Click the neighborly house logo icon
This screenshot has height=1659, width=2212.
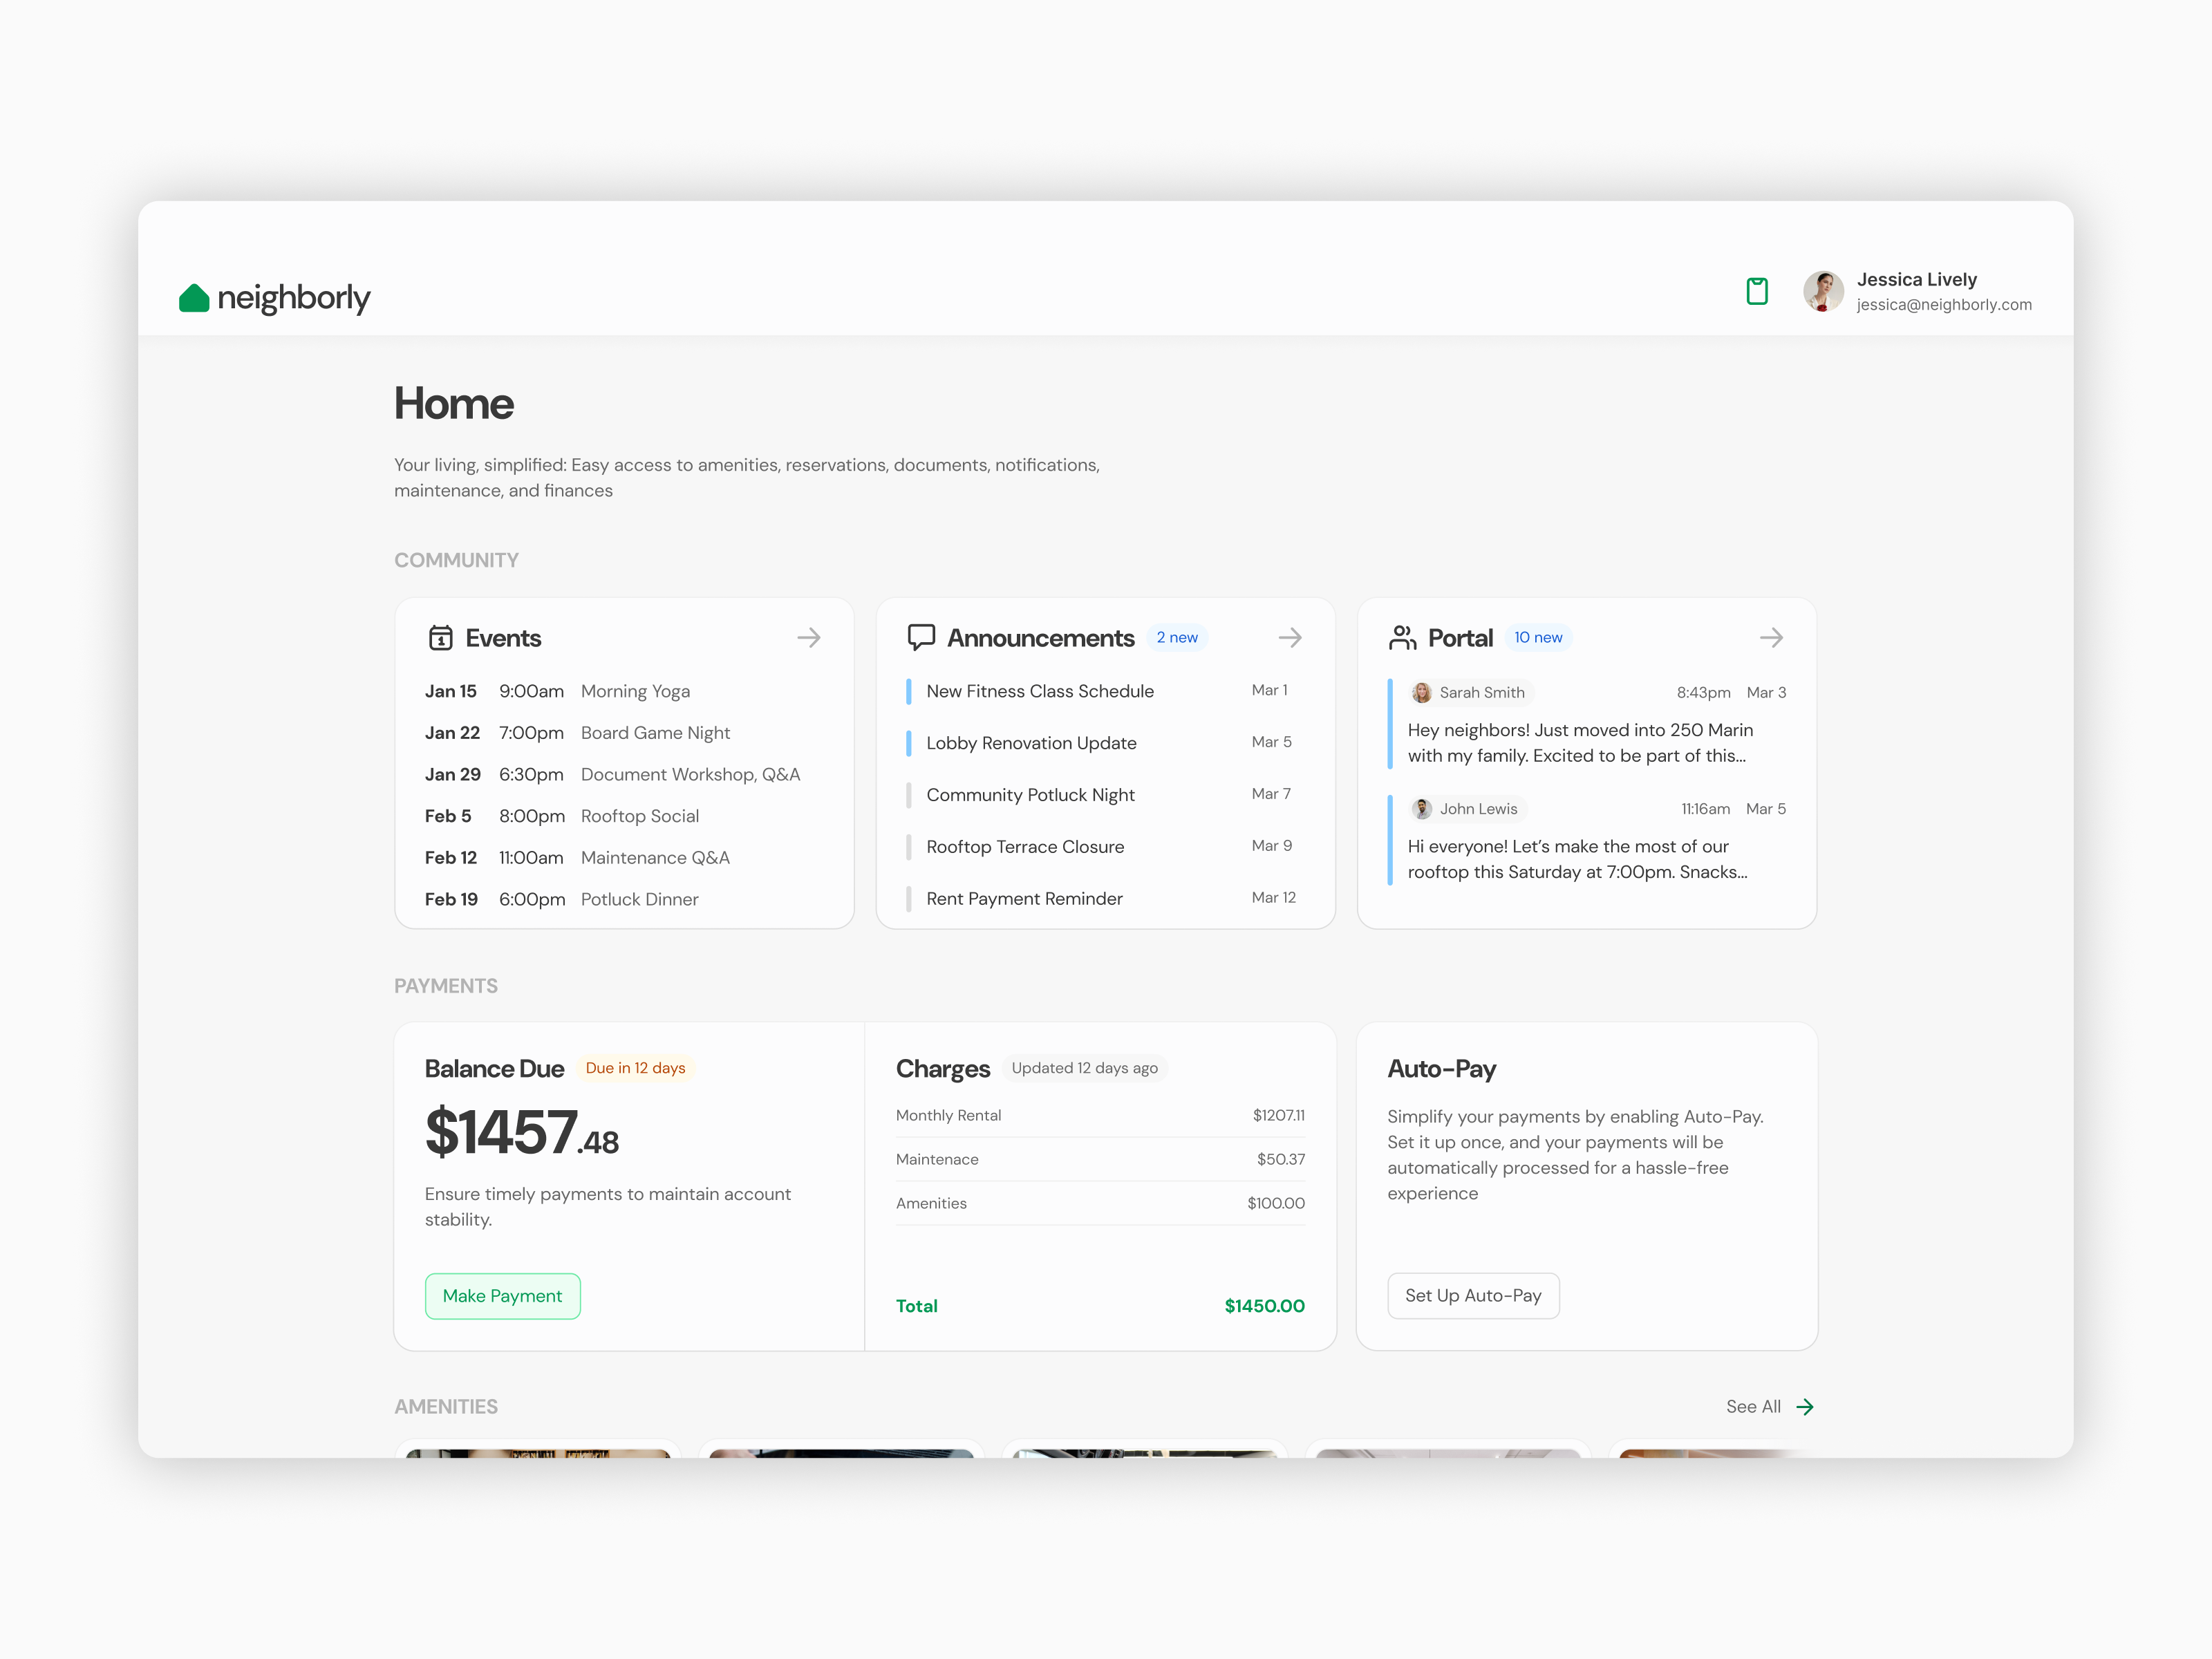click(194, 298)
